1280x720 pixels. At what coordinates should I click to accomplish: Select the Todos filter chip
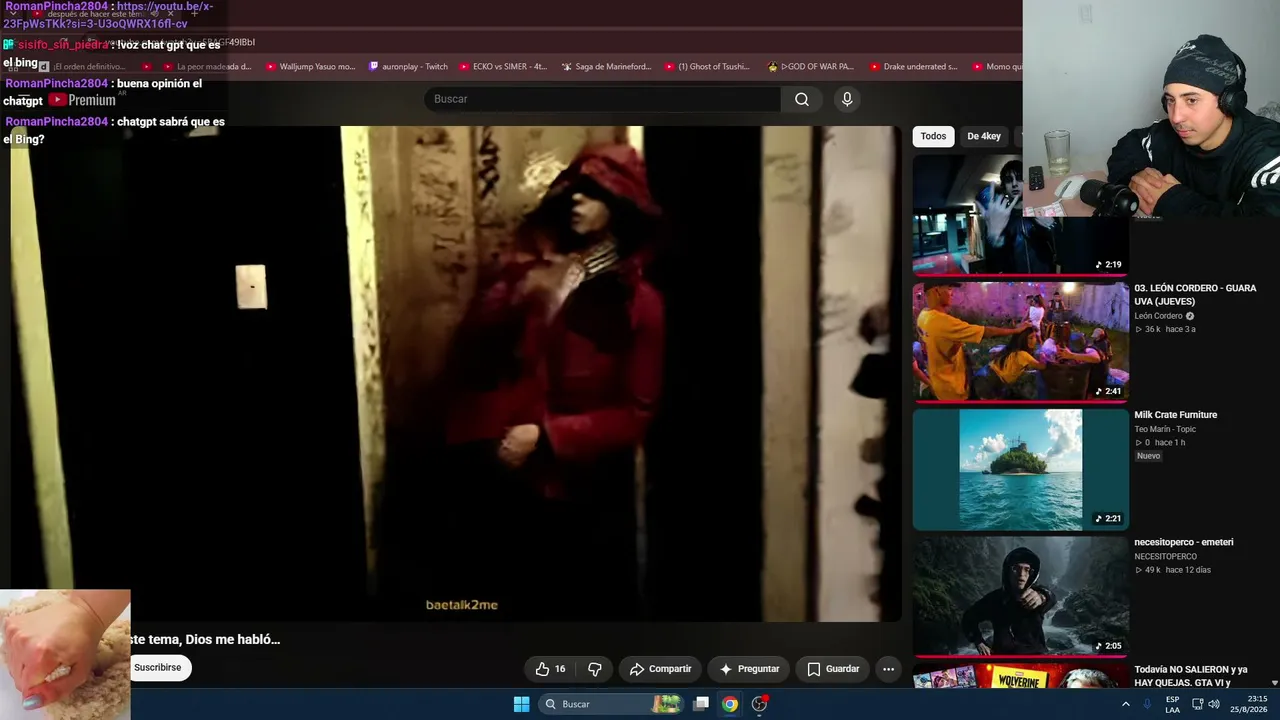coord(933,136)
